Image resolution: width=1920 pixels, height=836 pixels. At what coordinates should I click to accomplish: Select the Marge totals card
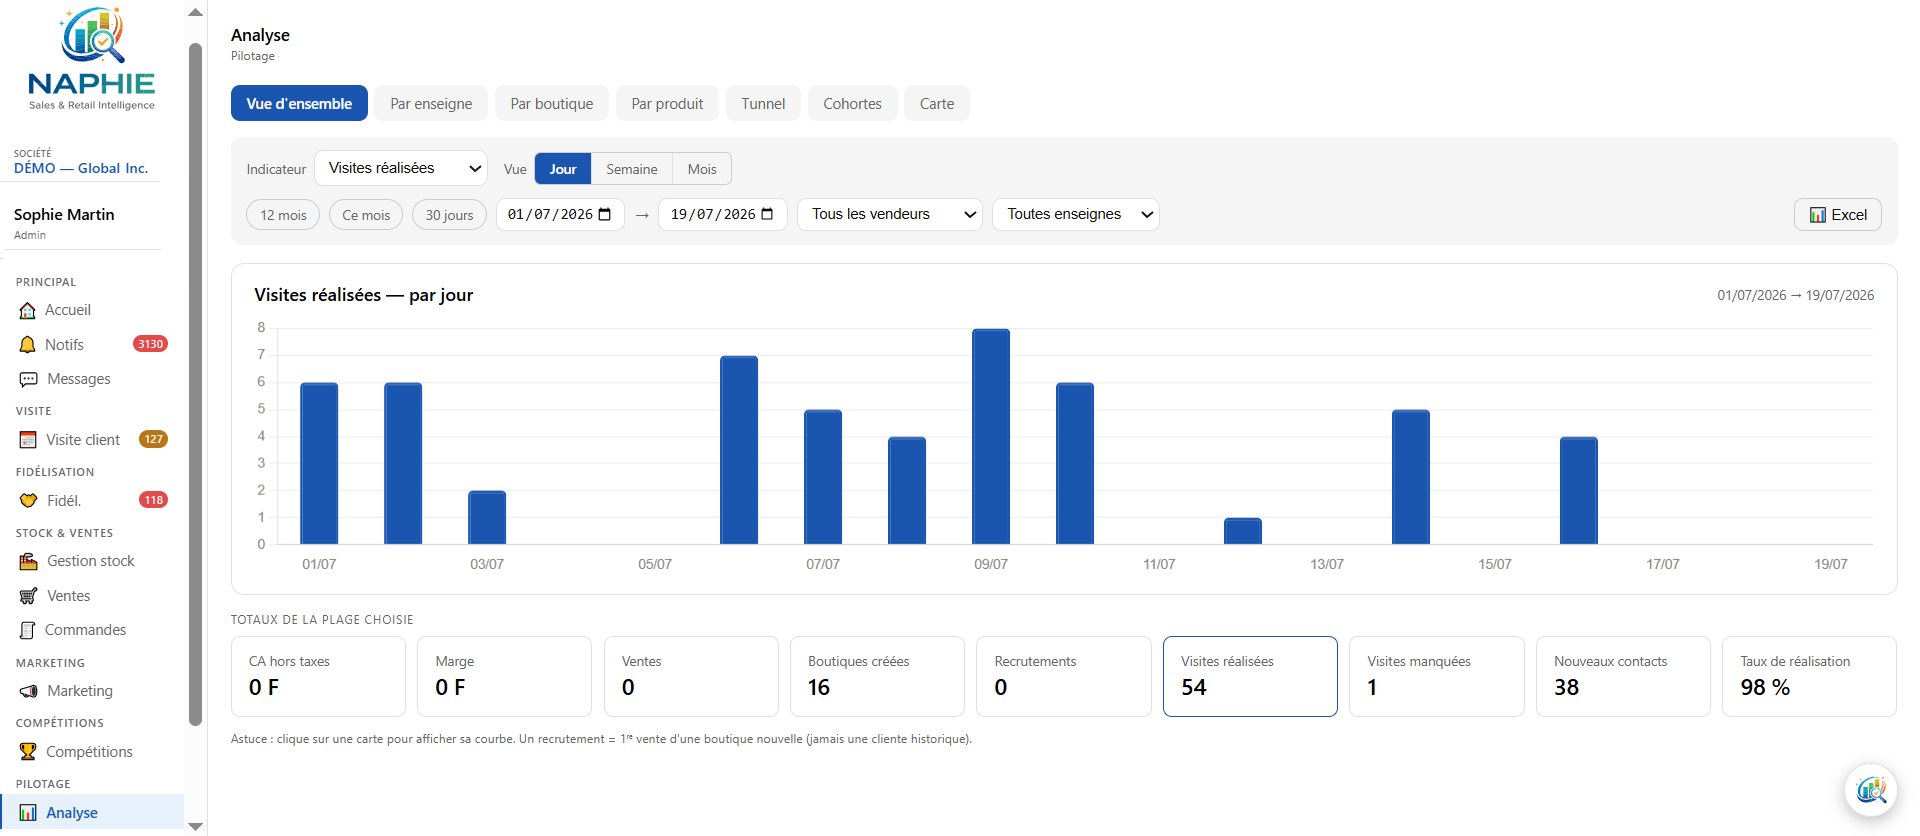pos(505,677)
